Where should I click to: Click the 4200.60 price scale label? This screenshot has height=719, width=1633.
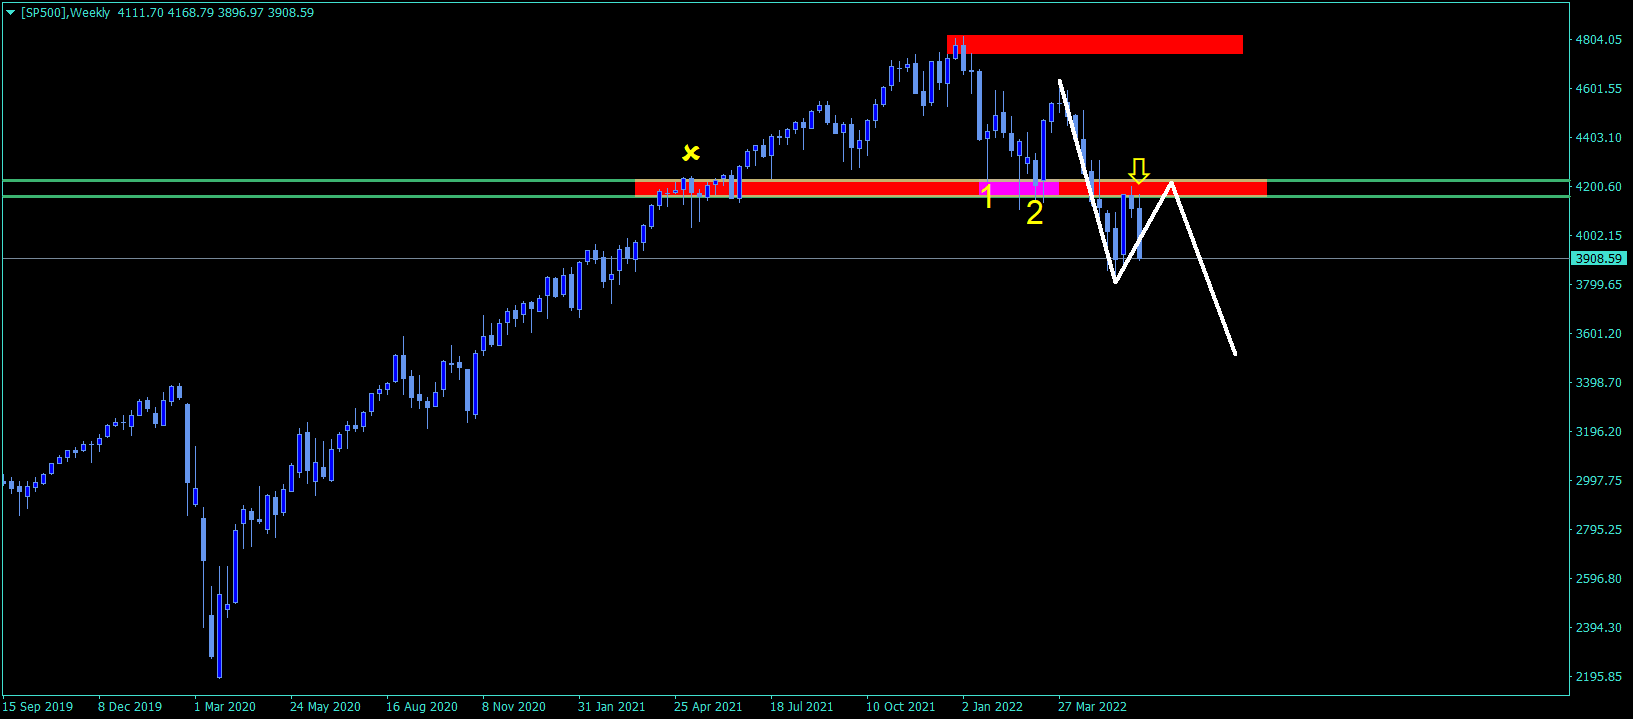1598,187
